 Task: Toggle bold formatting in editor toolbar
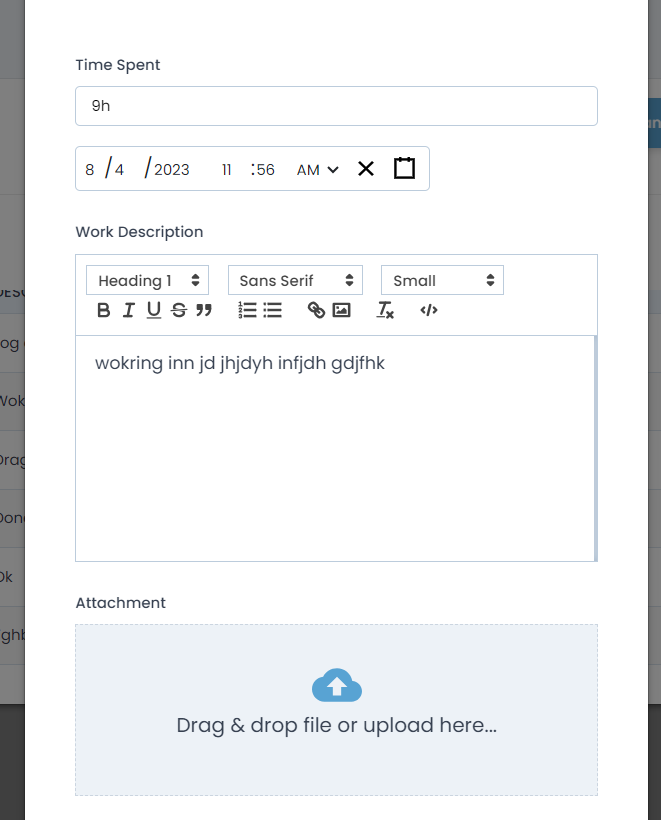(x=103, y=311)
